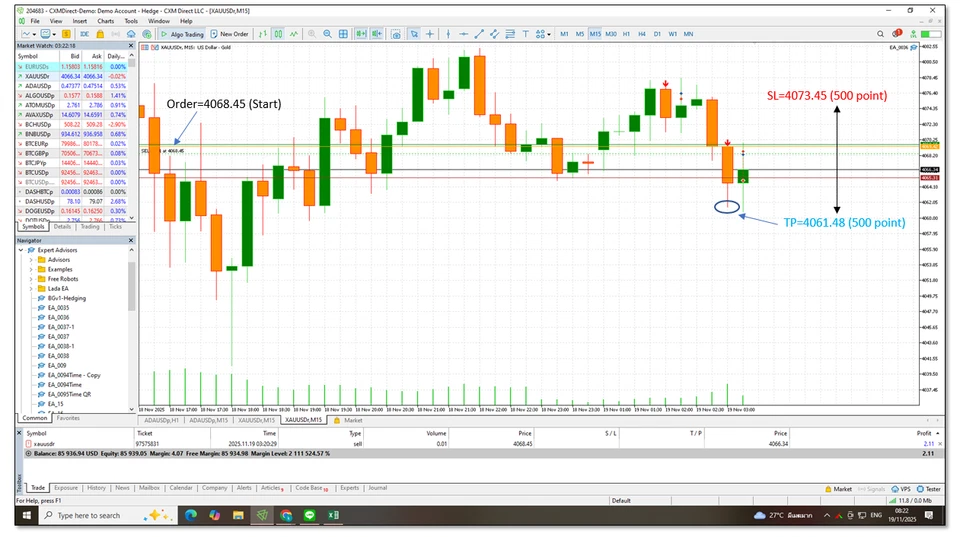Collapse the Expert Advisors tree node
Screen dimensions: 960x537
tap(21, 250)
